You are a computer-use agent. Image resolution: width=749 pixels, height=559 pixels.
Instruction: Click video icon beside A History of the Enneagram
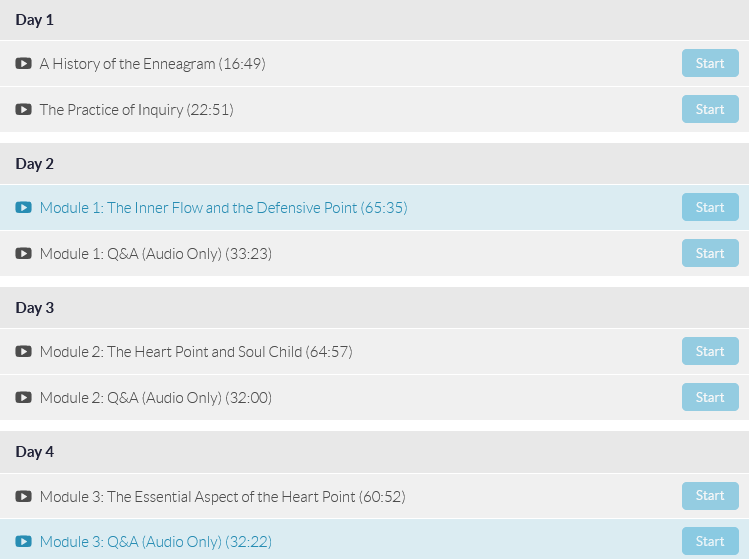(23, 64)
